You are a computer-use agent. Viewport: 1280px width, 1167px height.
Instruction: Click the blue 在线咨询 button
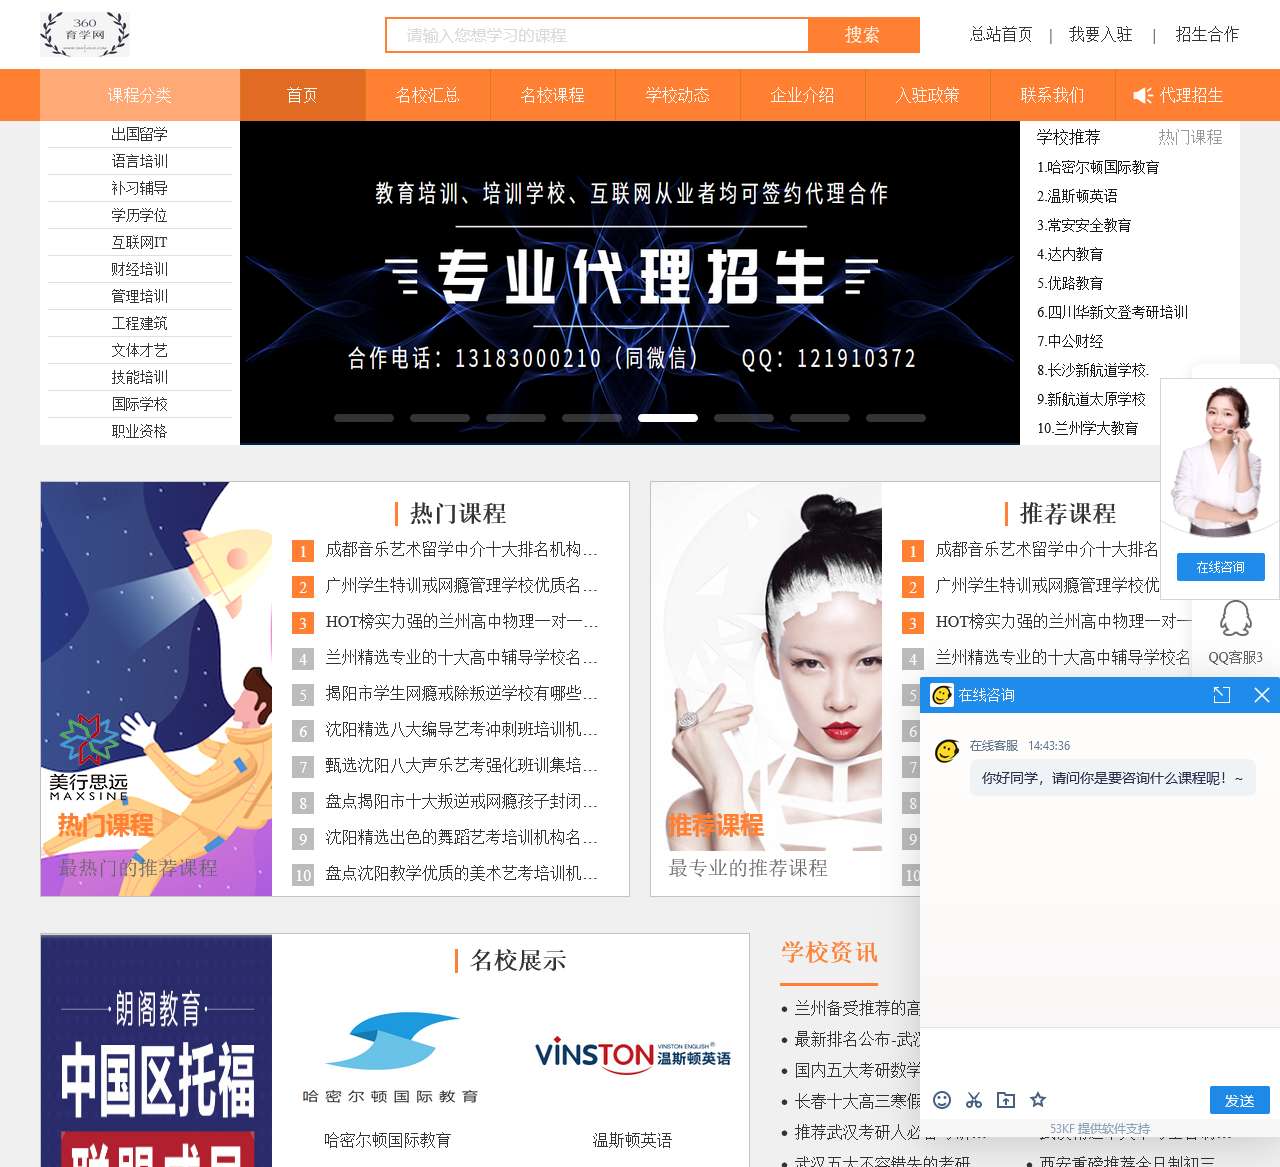(1221, 567)
